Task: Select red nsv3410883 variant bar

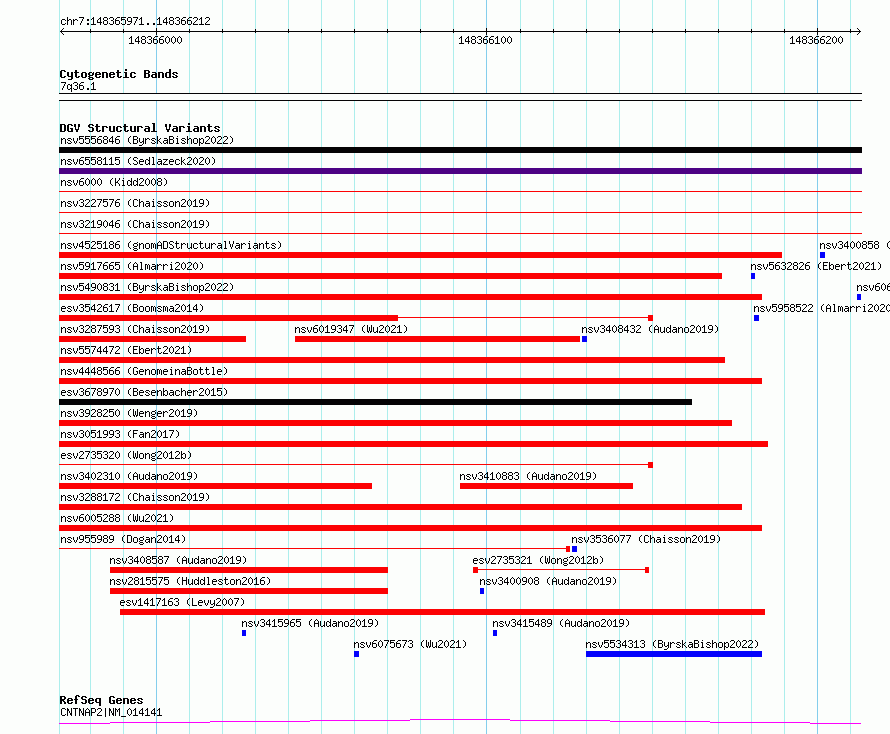Action: pos(546,486)
